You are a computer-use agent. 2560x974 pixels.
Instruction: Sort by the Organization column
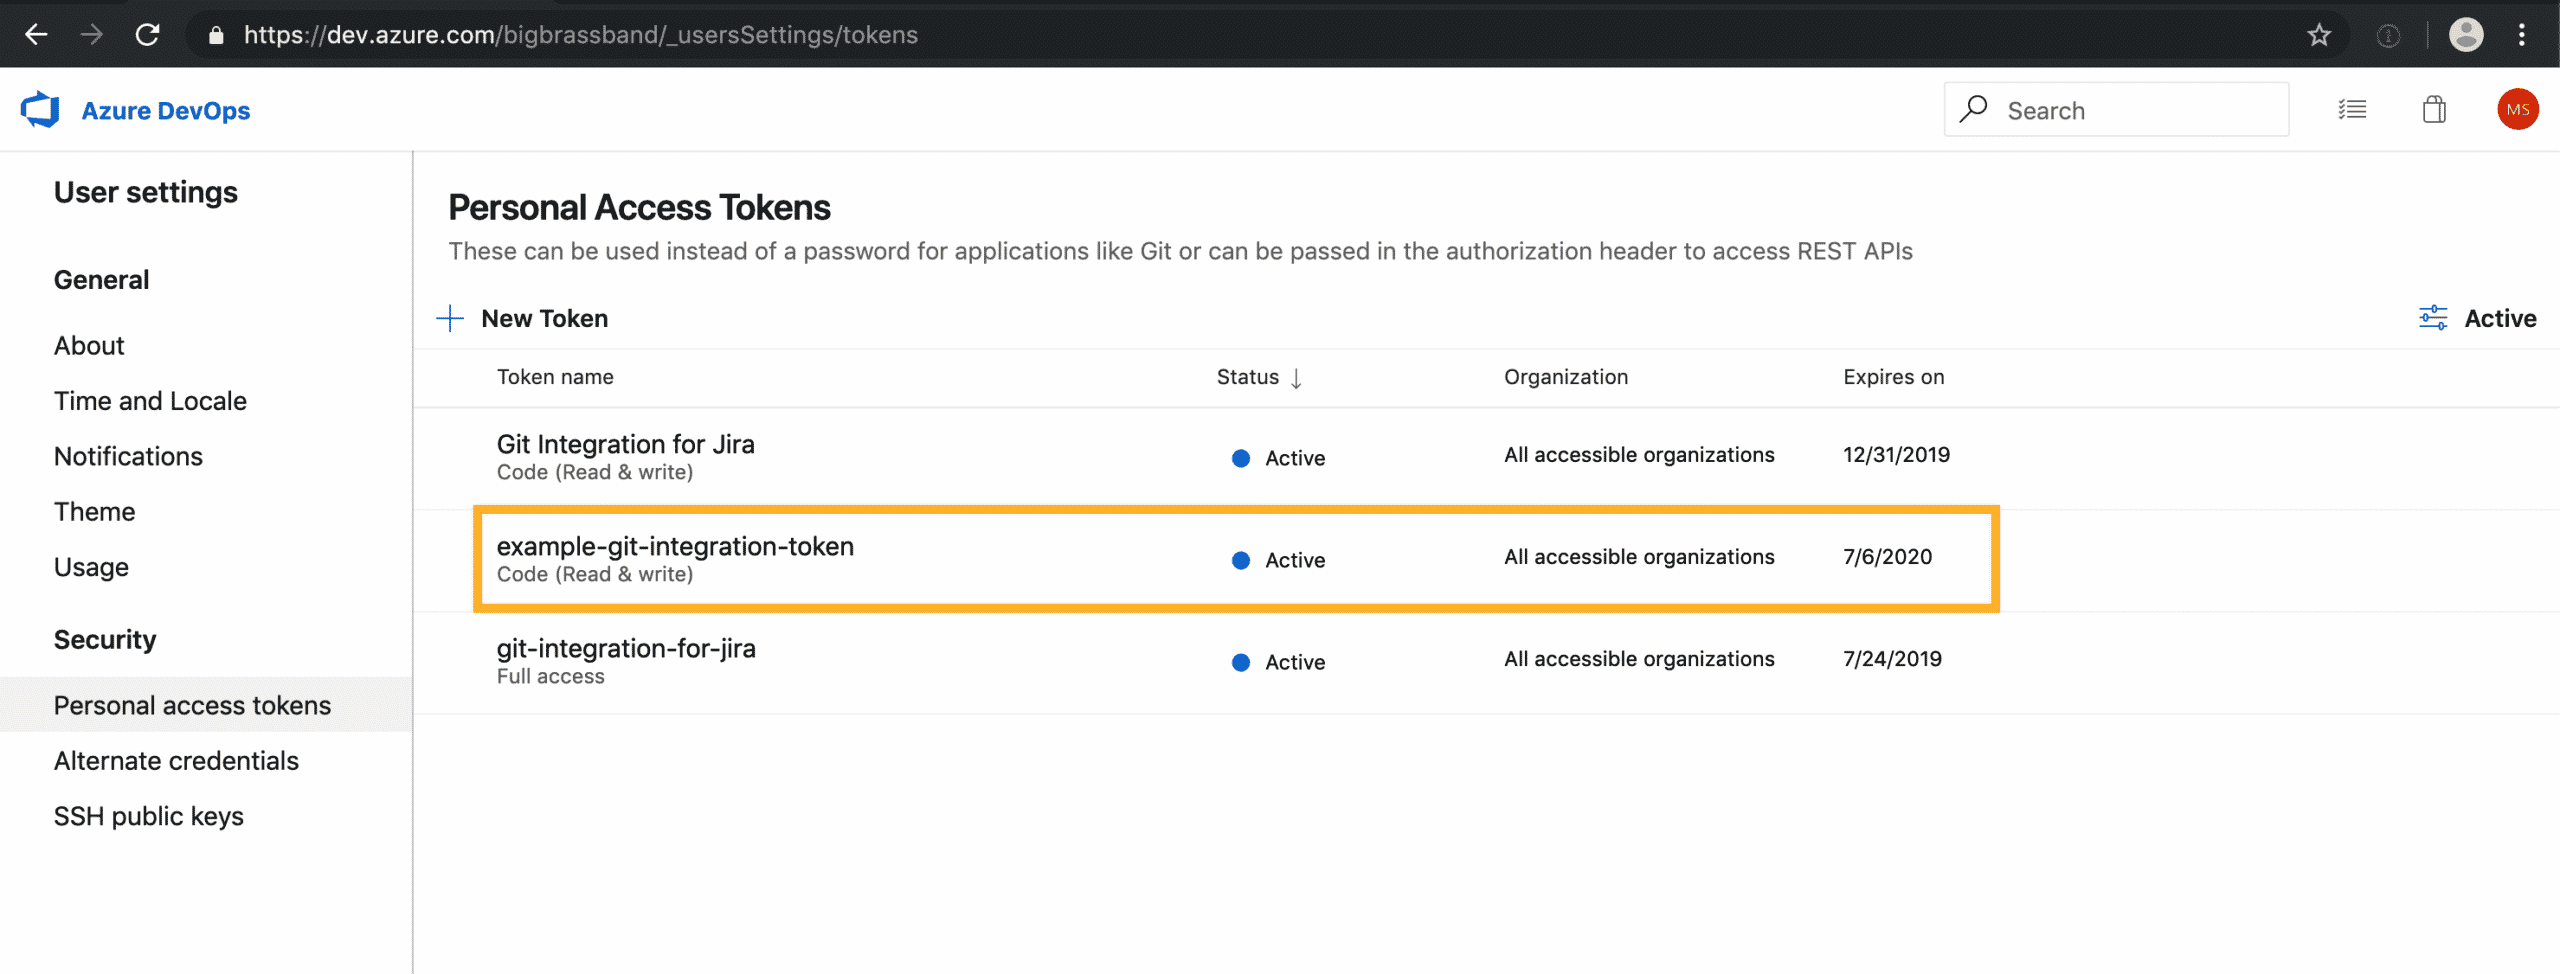pyautogui.click(x=1565, y=377)
